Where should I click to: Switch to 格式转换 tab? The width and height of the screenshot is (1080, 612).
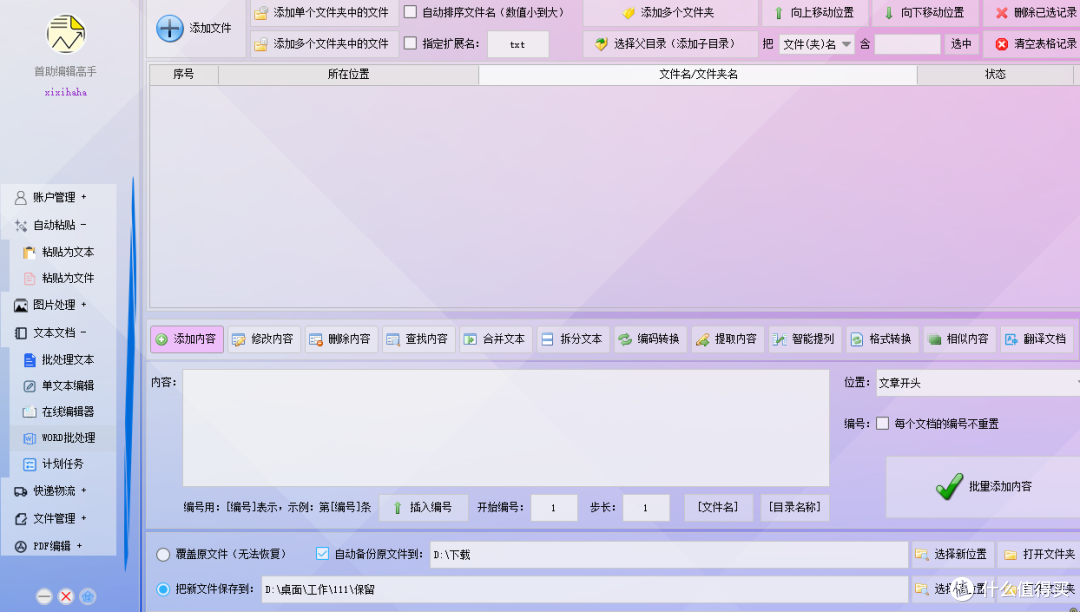[x=882, y=339]
